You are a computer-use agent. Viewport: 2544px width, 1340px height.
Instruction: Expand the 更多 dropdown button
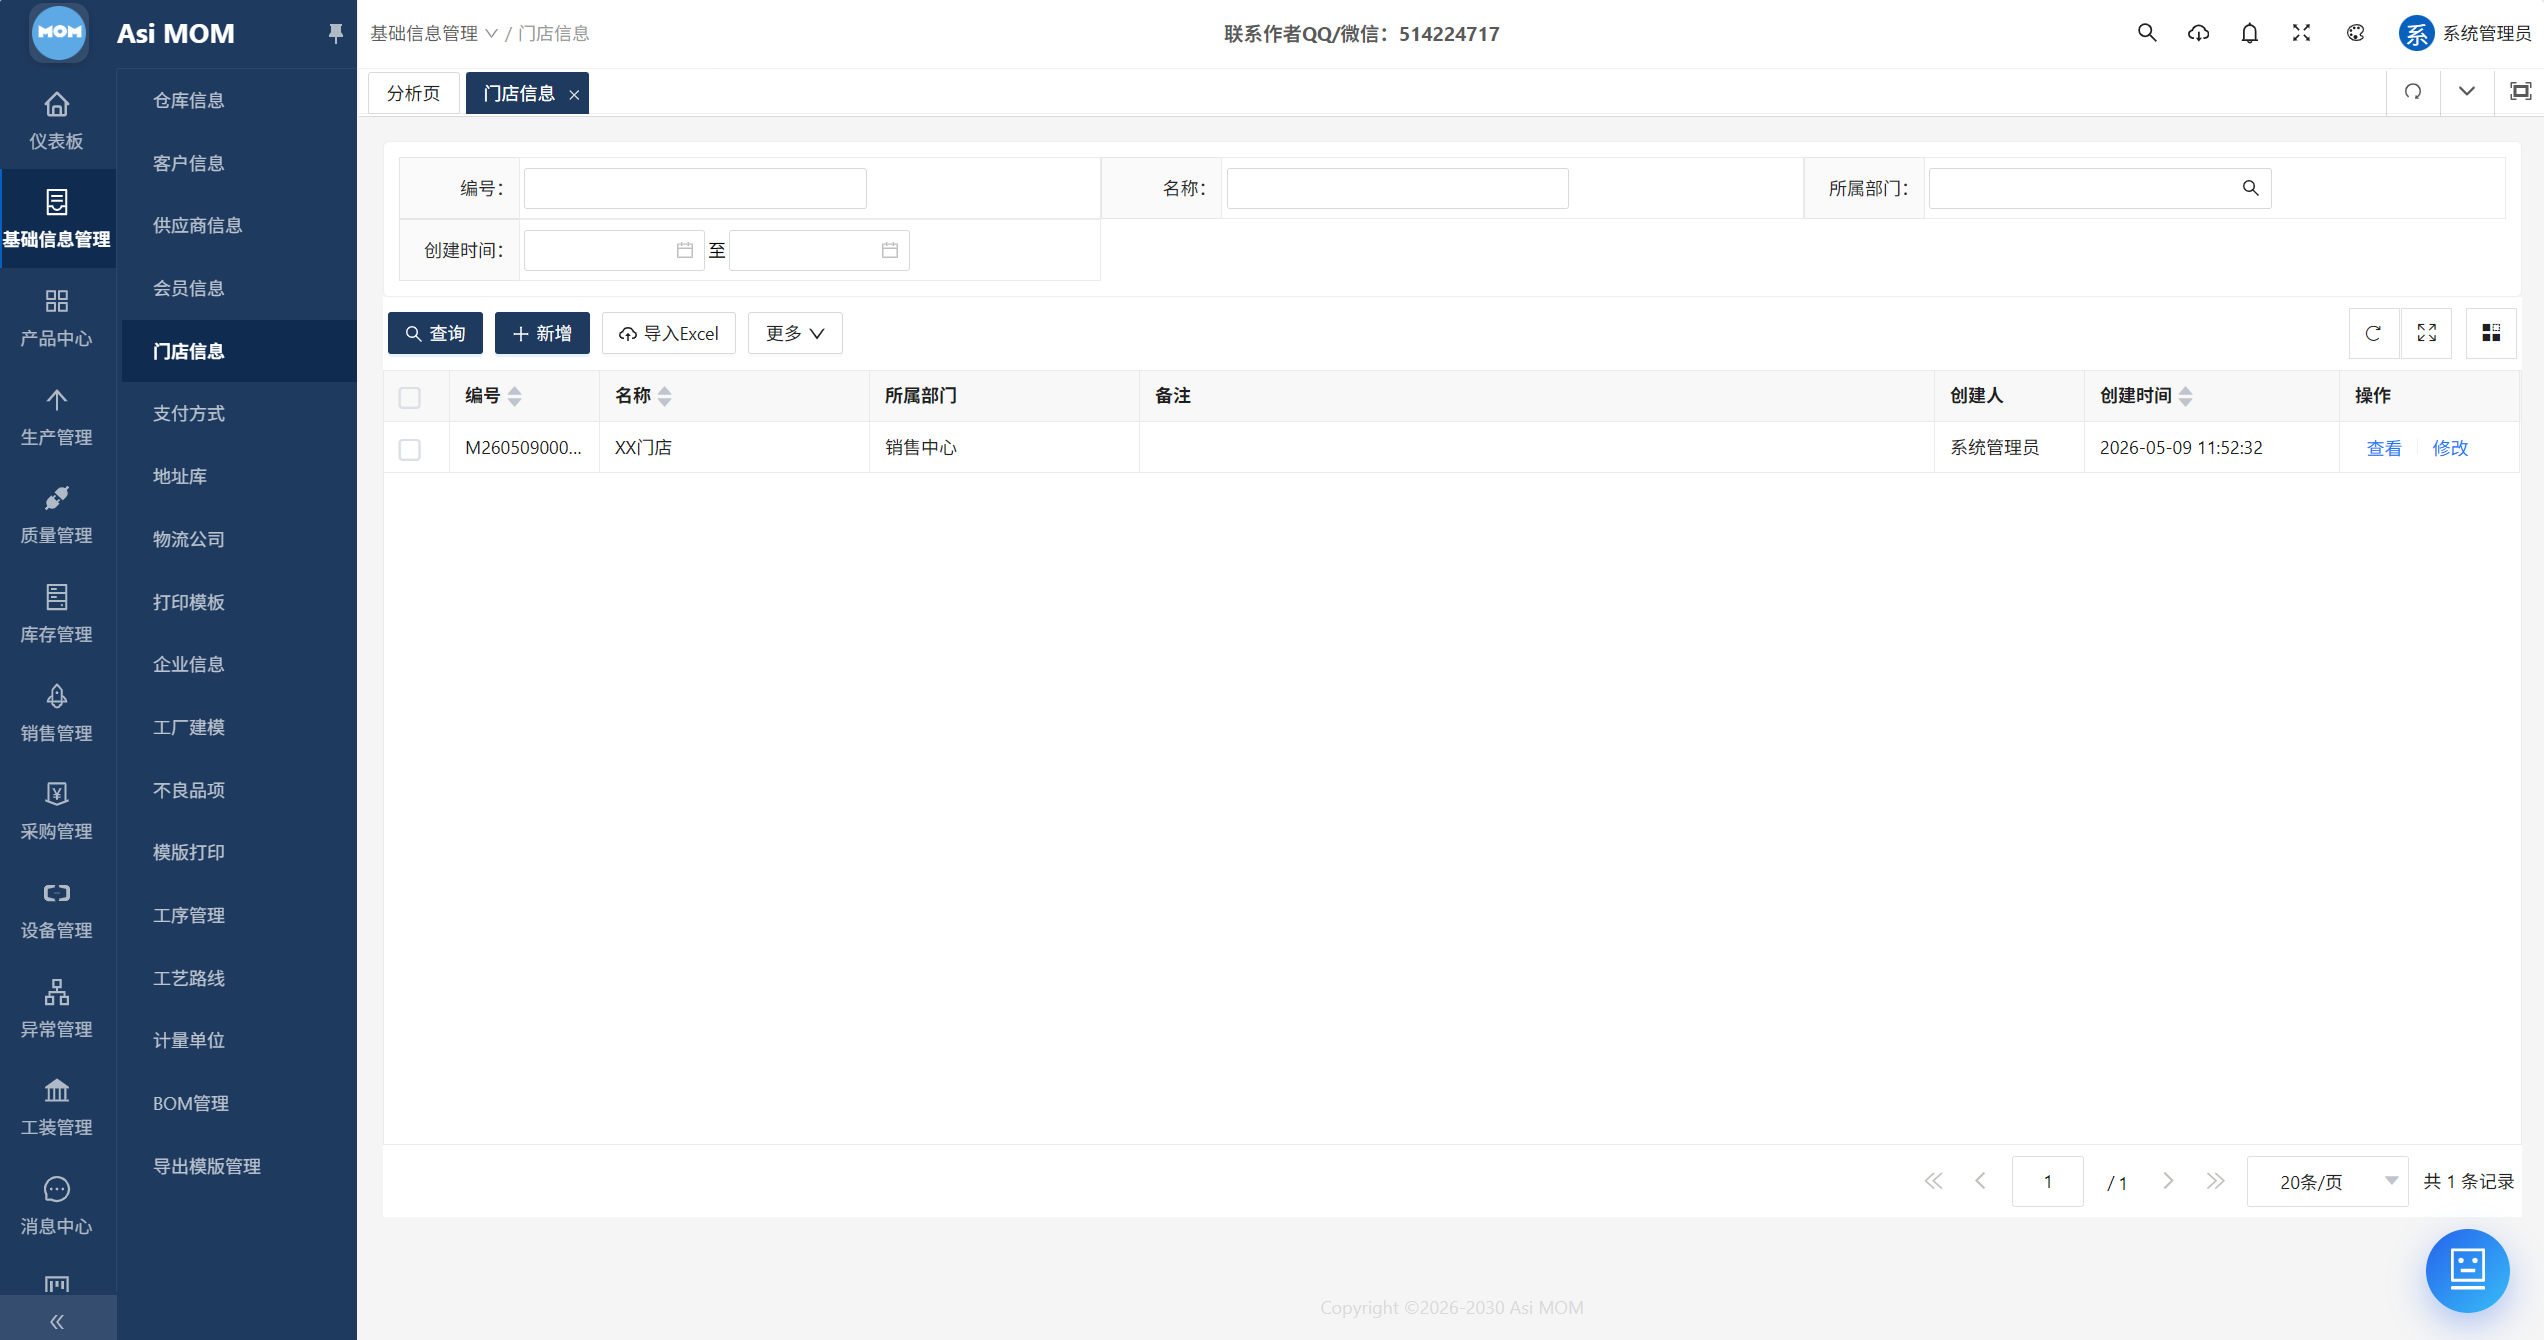[x=795, y=333]
